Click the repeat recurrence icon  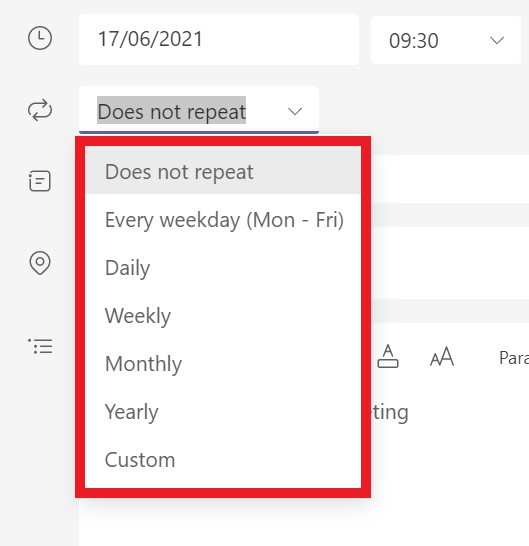click(40, 110)
